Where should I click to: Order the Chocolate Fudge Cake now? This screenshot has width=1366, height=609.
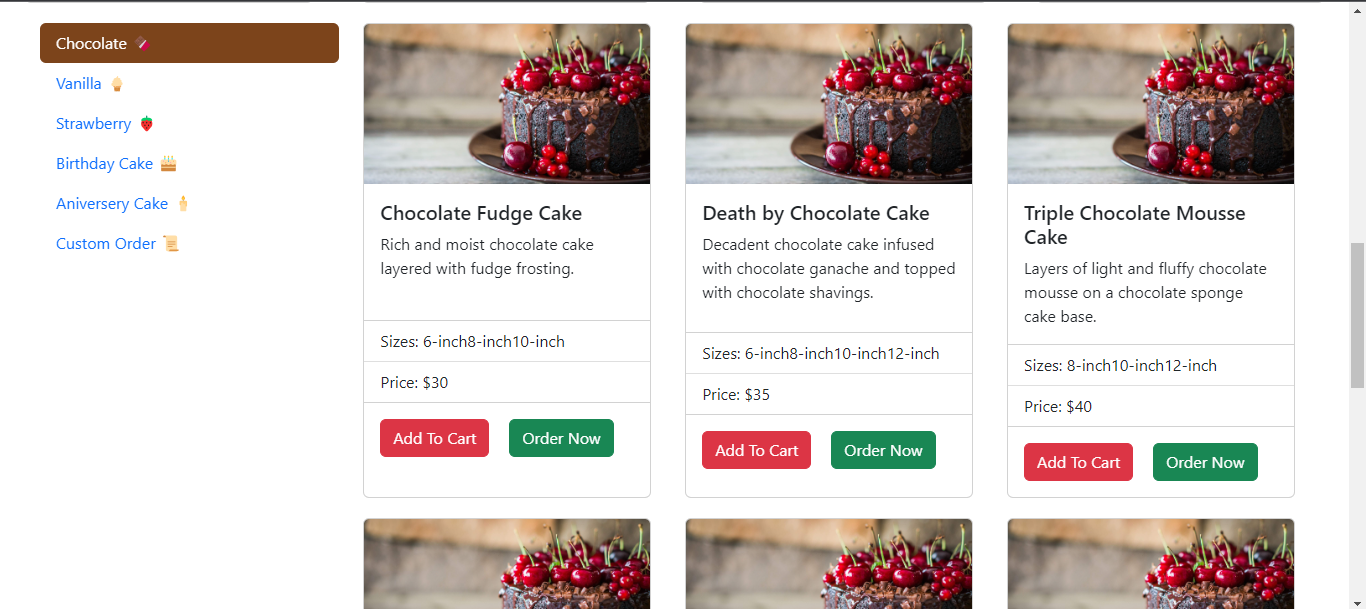coord(561,438)
